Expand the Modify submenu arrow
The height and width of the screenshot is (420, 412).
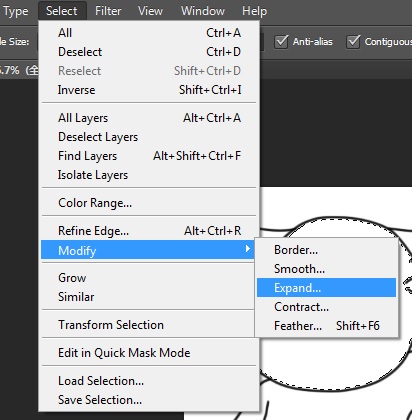[247, 249]
